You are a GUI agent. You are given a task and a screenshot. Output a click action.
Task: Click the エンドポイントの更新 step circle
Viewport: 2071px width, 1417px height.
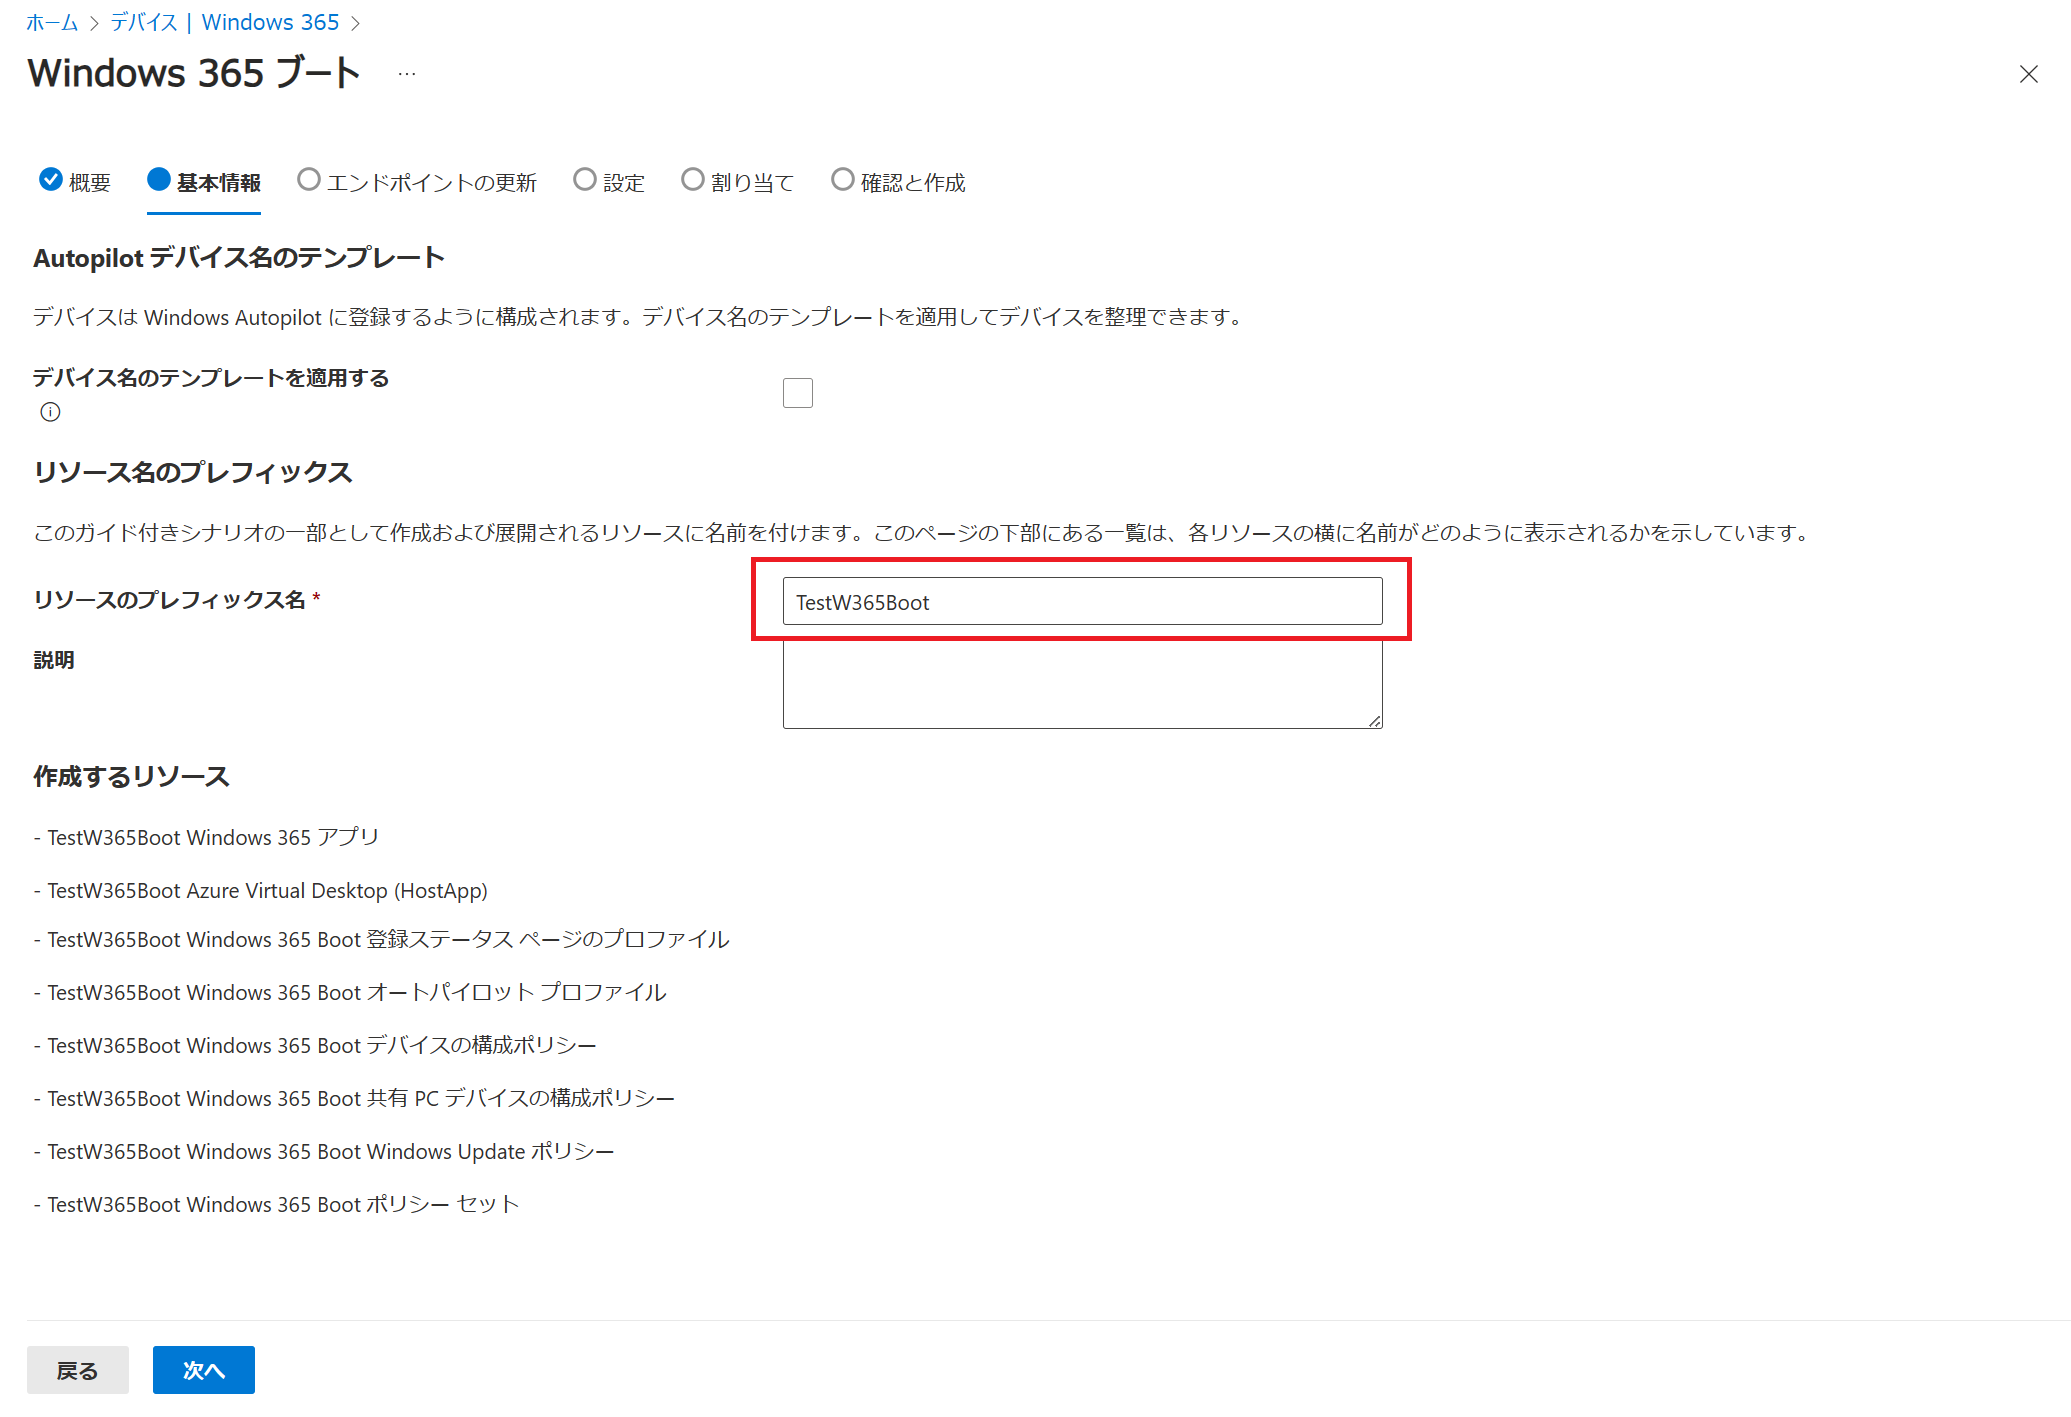(309, 179)
